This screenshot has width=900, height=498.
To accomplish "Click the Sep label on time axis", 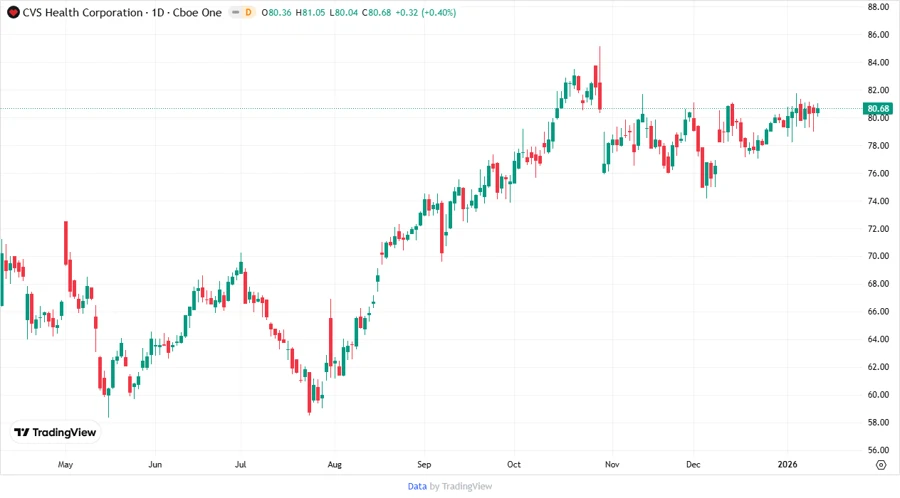I will tap(424, 465).
